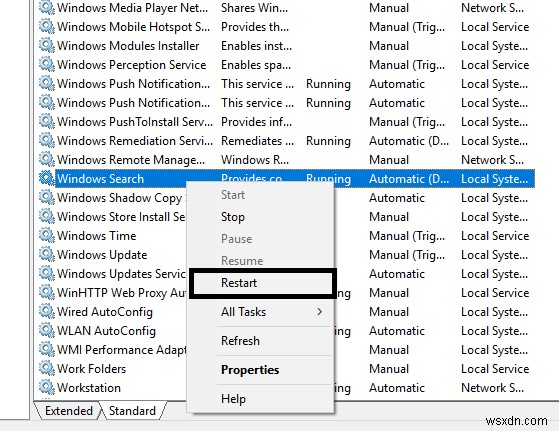
Task: Click gear icon beside Windows Media Player Network
Action: [46, 7]
